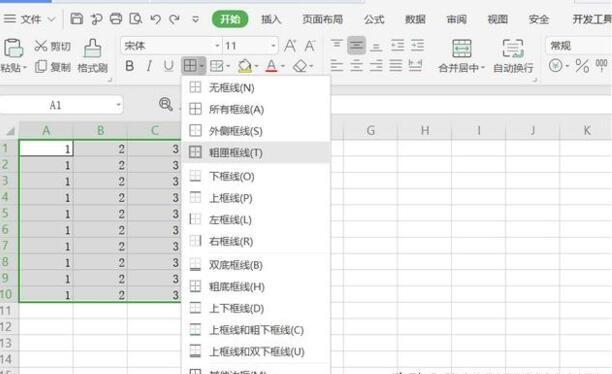Align text to top
Screen dimensions: 612x374
click(x=336, y=45)
